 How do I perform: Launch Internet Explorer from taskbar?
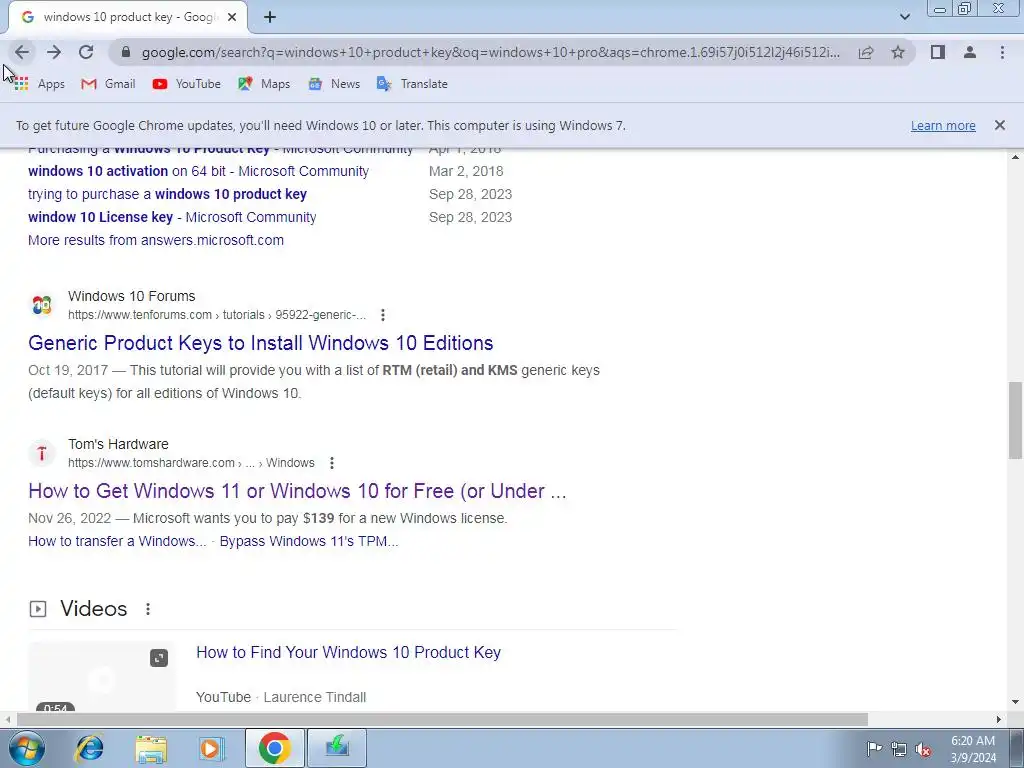pos(89,748)
